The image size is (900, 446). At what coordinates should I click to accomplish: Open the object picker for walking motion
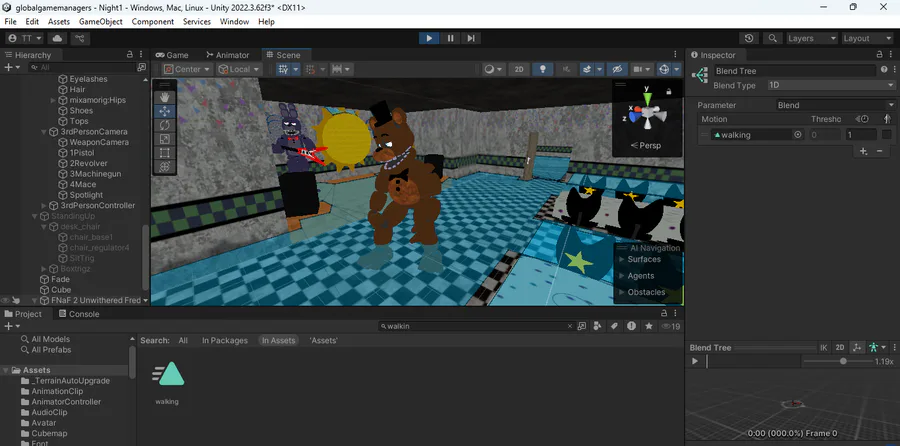pos(797,135)
